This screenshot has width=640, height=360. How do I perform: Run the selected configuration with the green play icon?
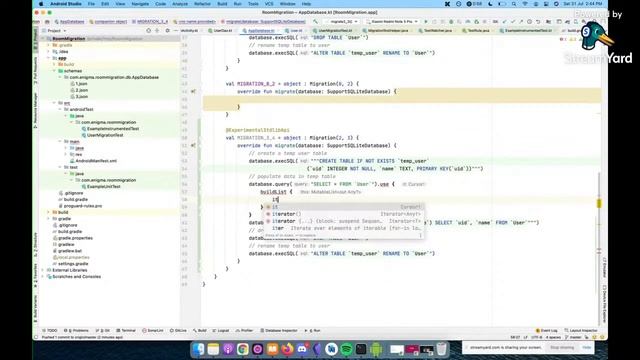click(x=426, y=22)
